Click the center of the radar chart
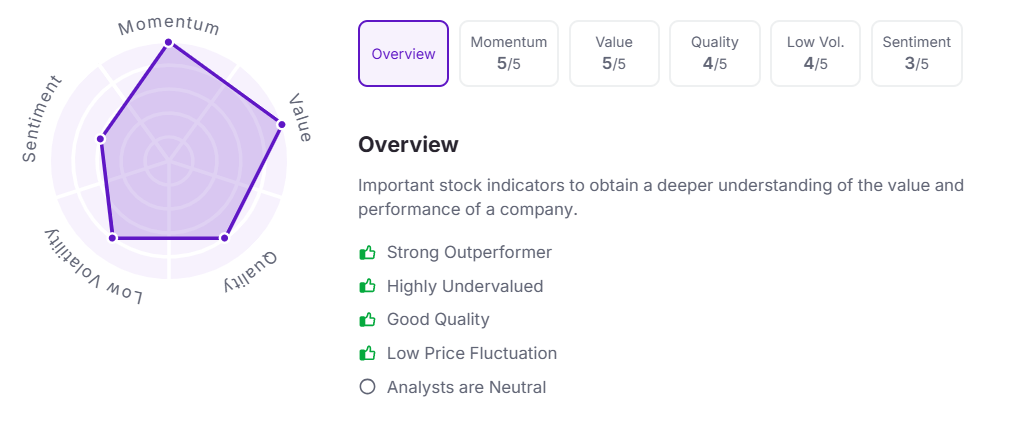Viewport: 1013px width, 441px height. pos(168,159)
